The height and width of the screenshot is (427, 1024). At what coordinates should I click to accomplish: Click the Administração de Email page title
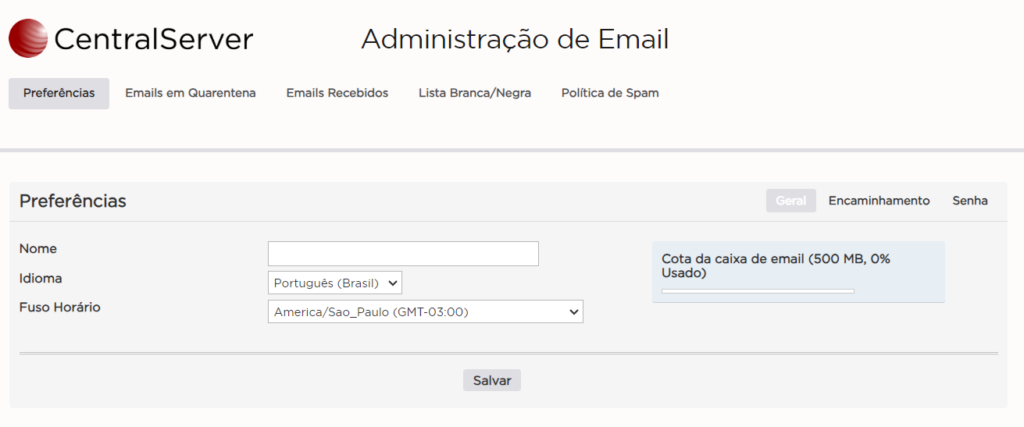[514, 40]
